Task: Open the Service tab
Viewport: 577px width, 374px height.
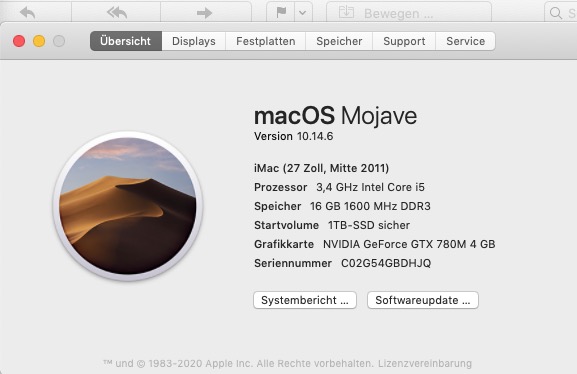Action: click(466, 41)
